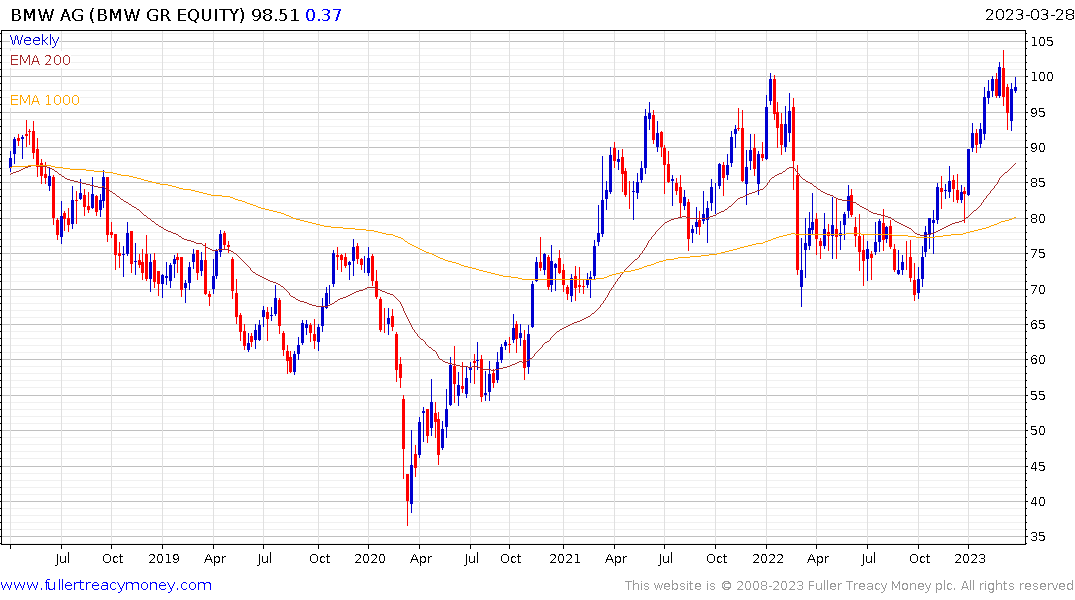The height and width of the screenshot is (600, 1075).
Task: Click the 90 price axis label
Action: (x=1038, y=147)
